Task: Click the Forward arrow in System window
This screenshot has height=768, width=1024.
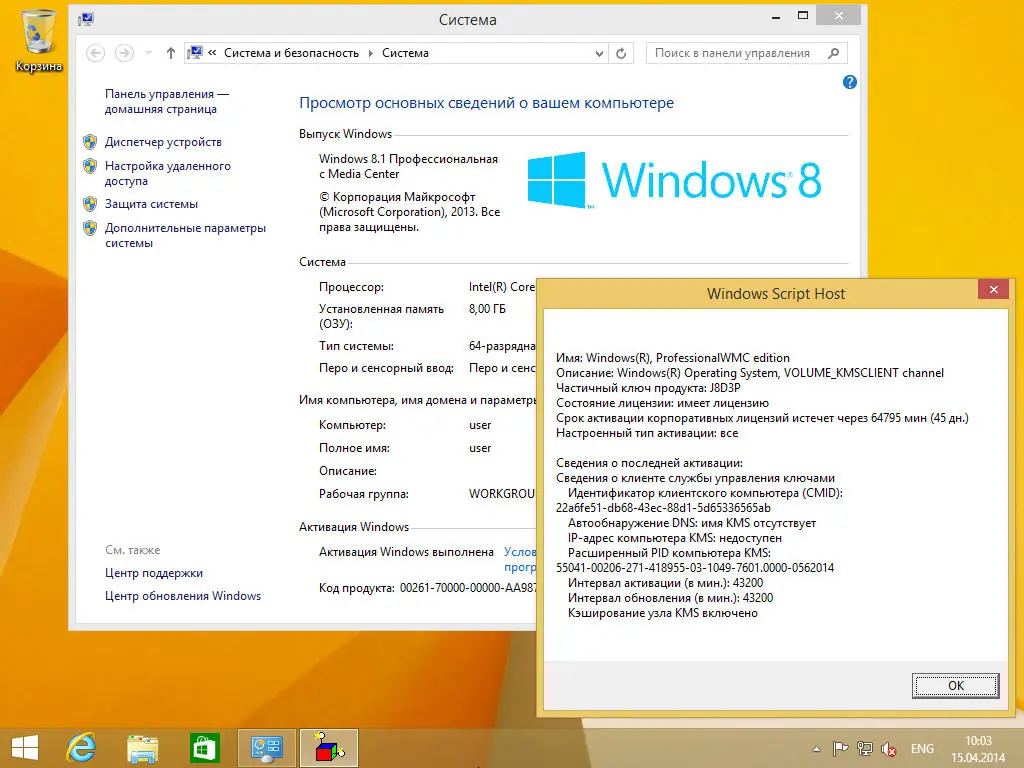Action: 124,53
